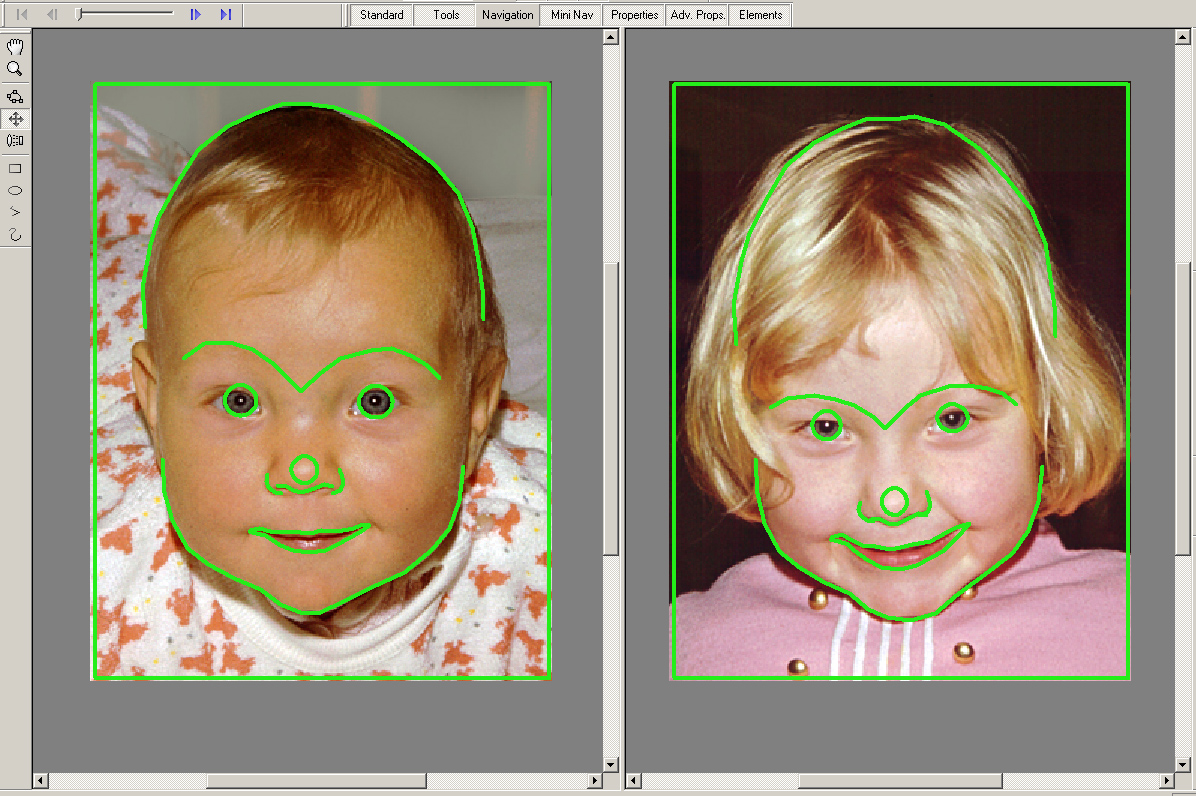Open the Properties tab
Image resolution: width=1196 pixels, height=796 pixels.
point(635,14)
